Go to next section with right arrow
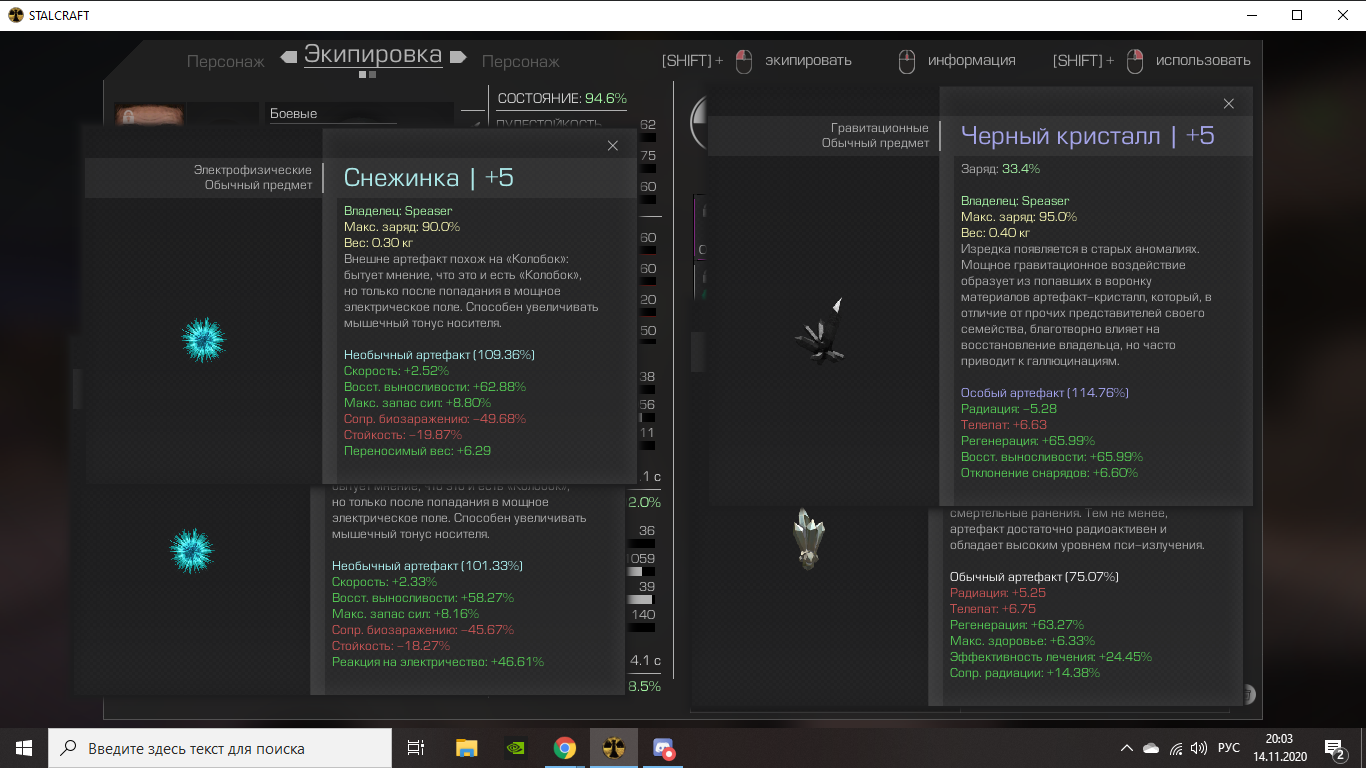 click(458, 57)
